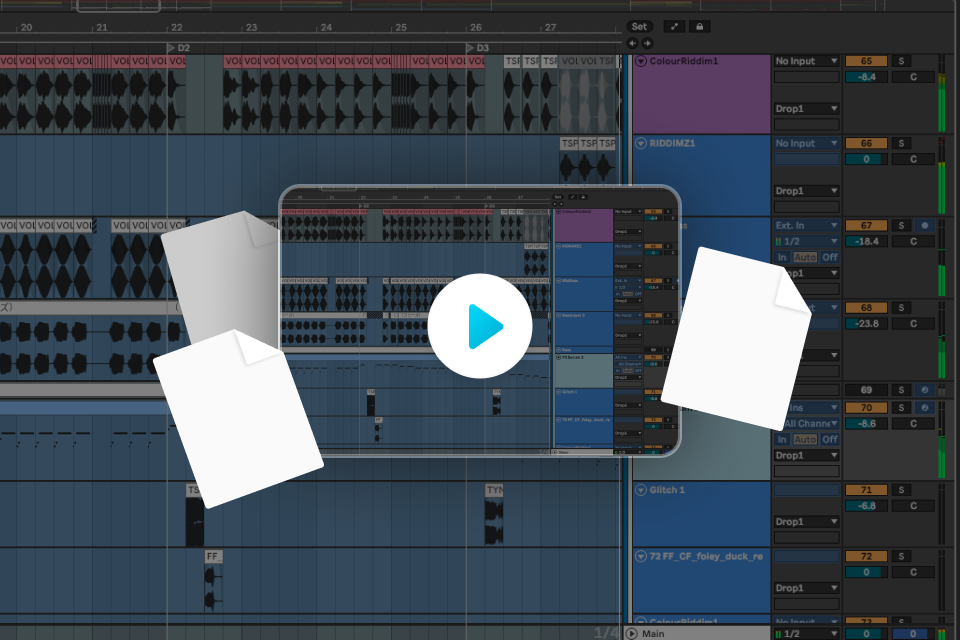Open RIDDIMZ1 No Input dropdown
Image resolution: width=960 pixels, height=640 pixels.
[x=806, y=143]
